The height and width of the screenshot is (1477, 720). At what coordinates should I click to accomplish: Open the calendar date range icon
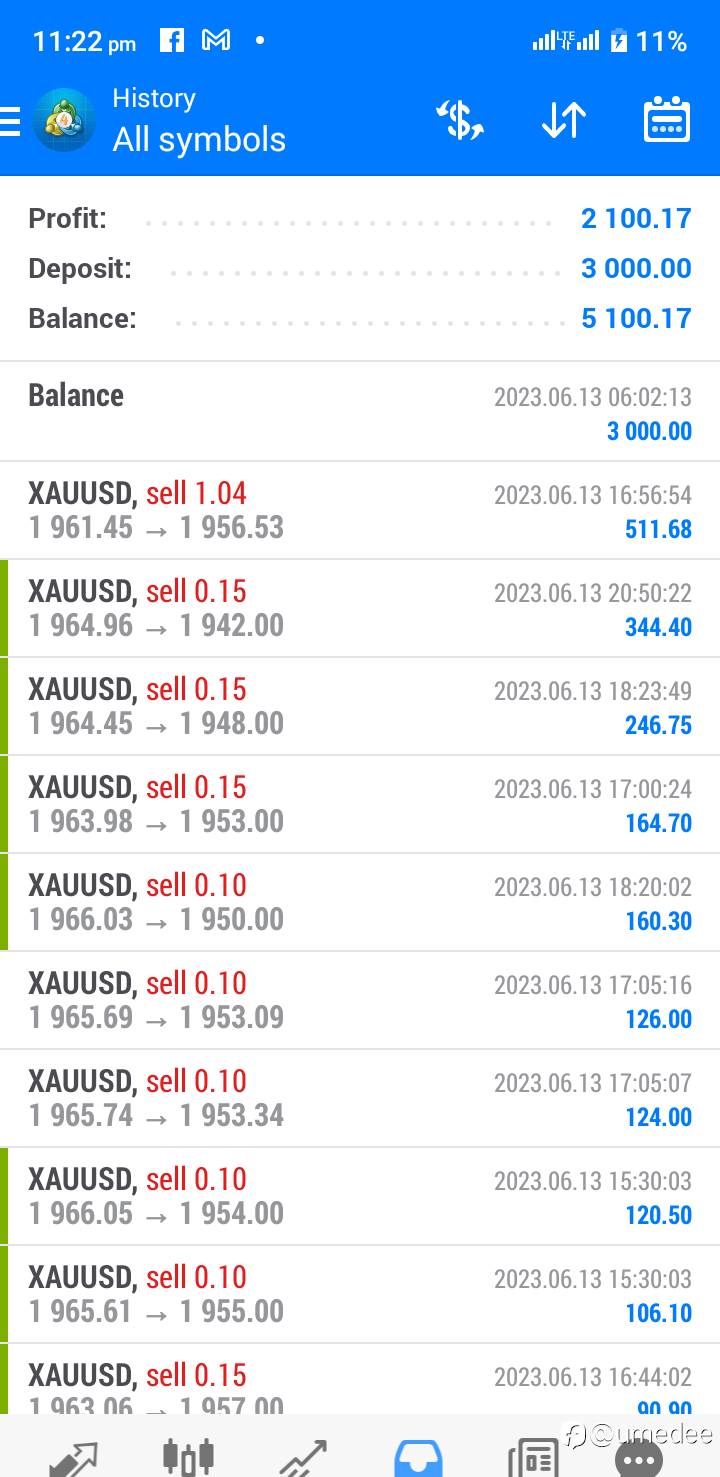[x=667, y=120]
